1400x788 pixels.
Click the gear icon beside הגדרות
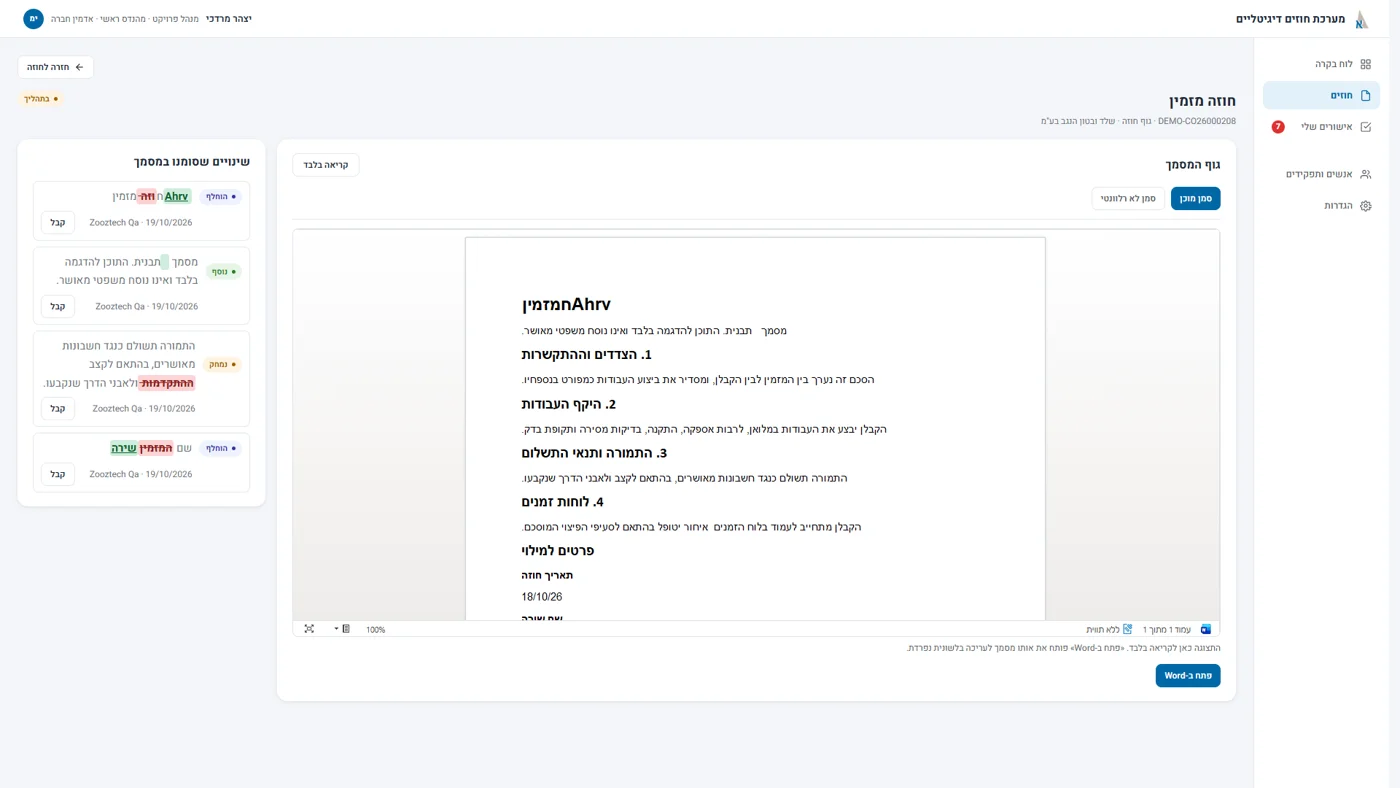click(1365, 206)
